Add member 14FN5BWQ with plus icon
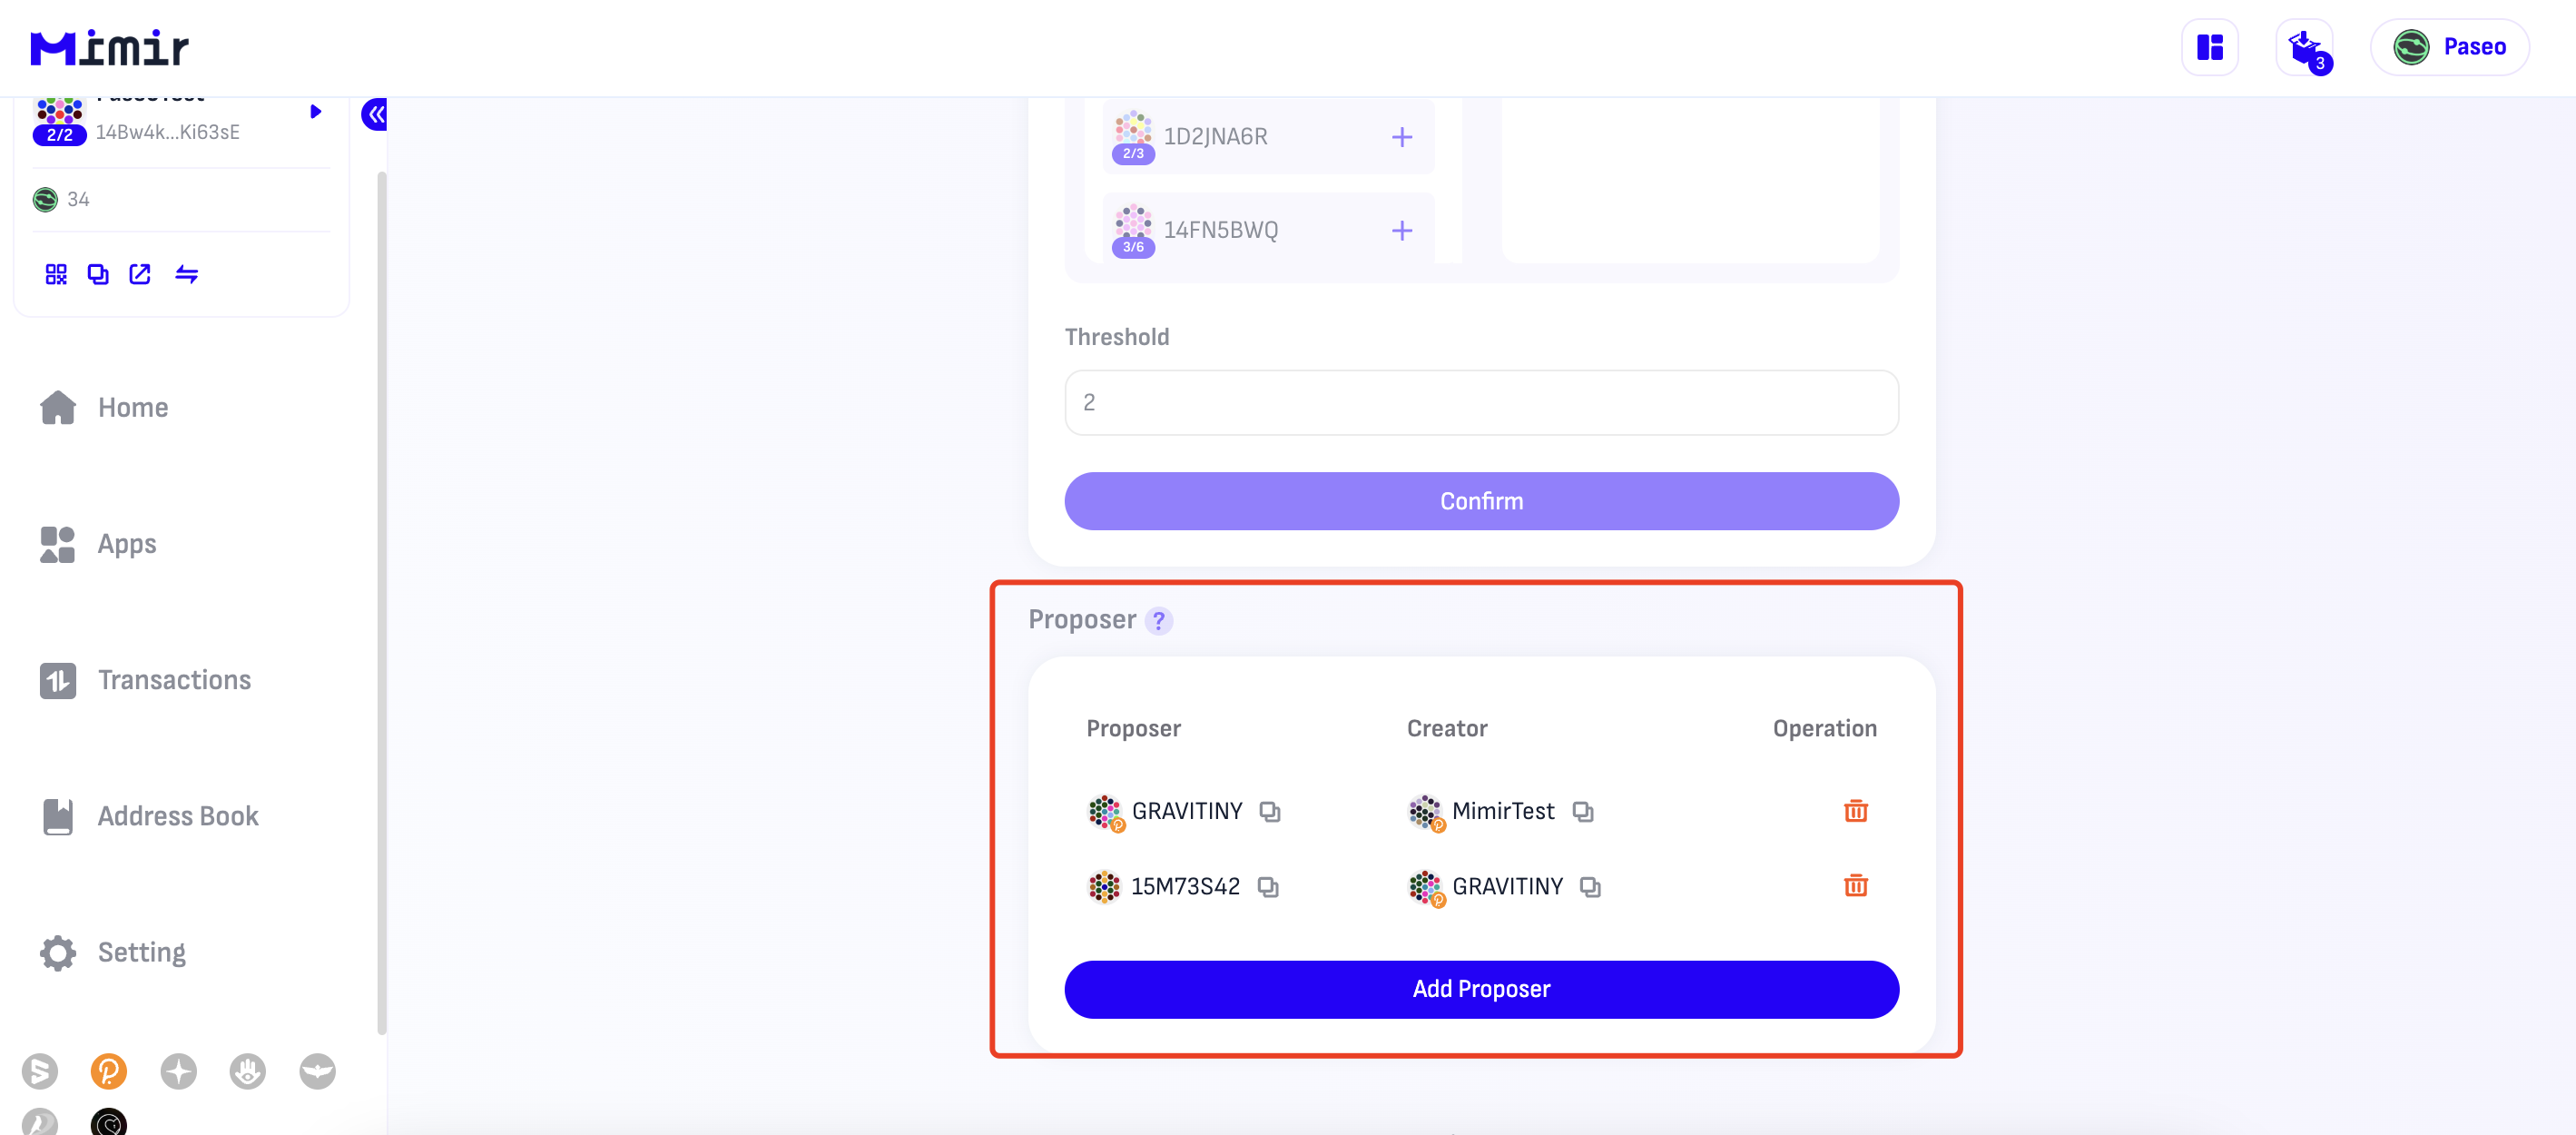 (x=1402, y=231)
